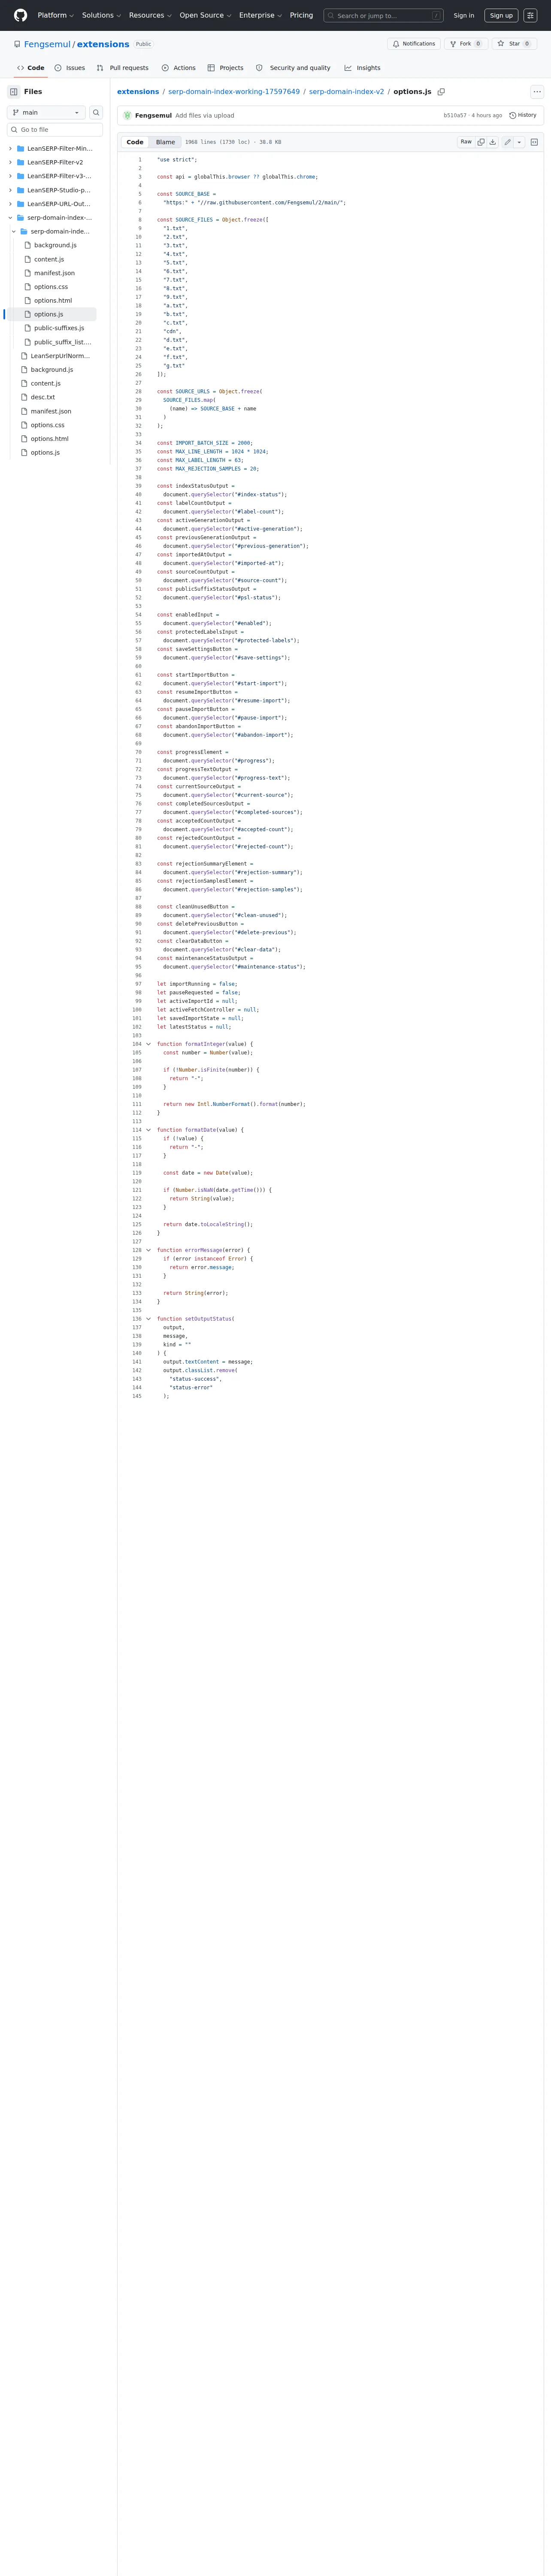View the file History
The width and height of the screenshot is (551, 2576).
coord(523,115)
